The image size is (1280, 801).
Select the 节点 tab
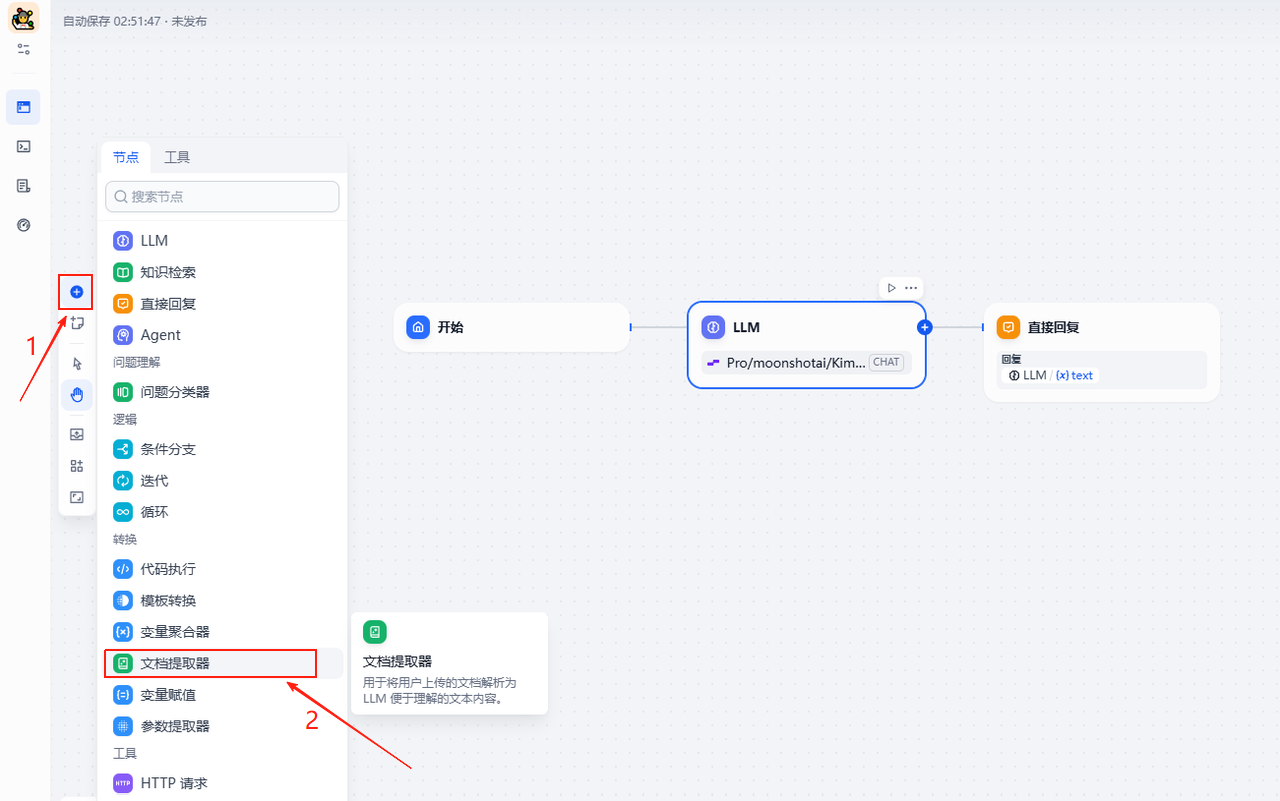[126, 157]
